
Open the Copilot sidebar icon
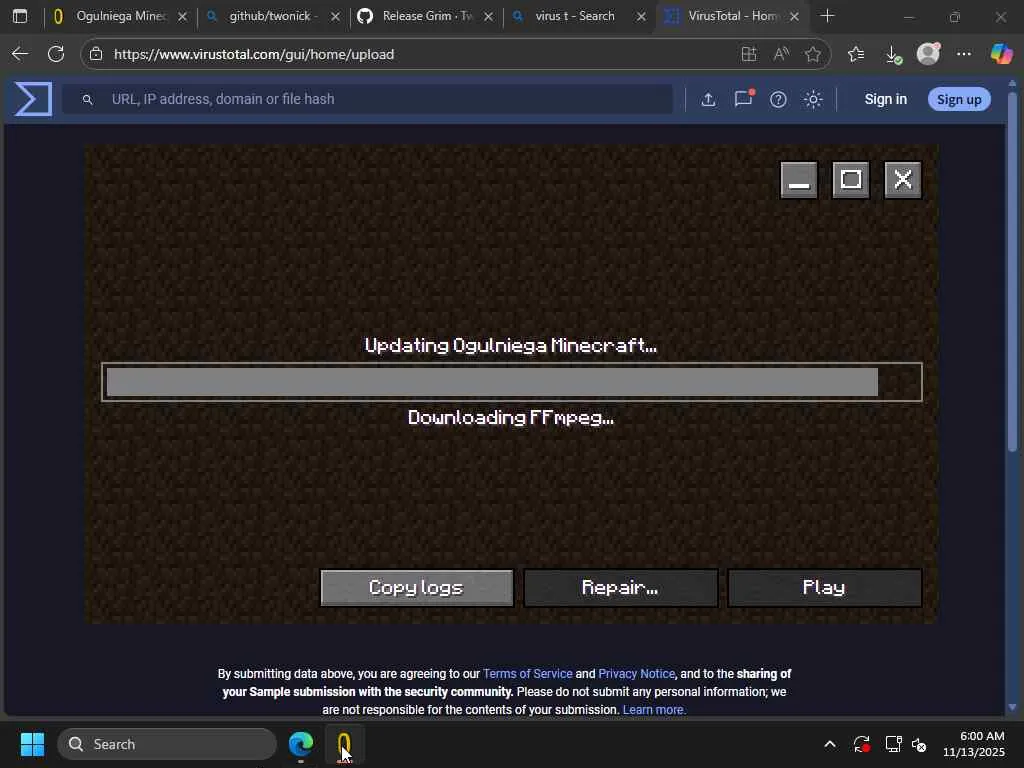pyautogui.click(x=1001, y=54)
